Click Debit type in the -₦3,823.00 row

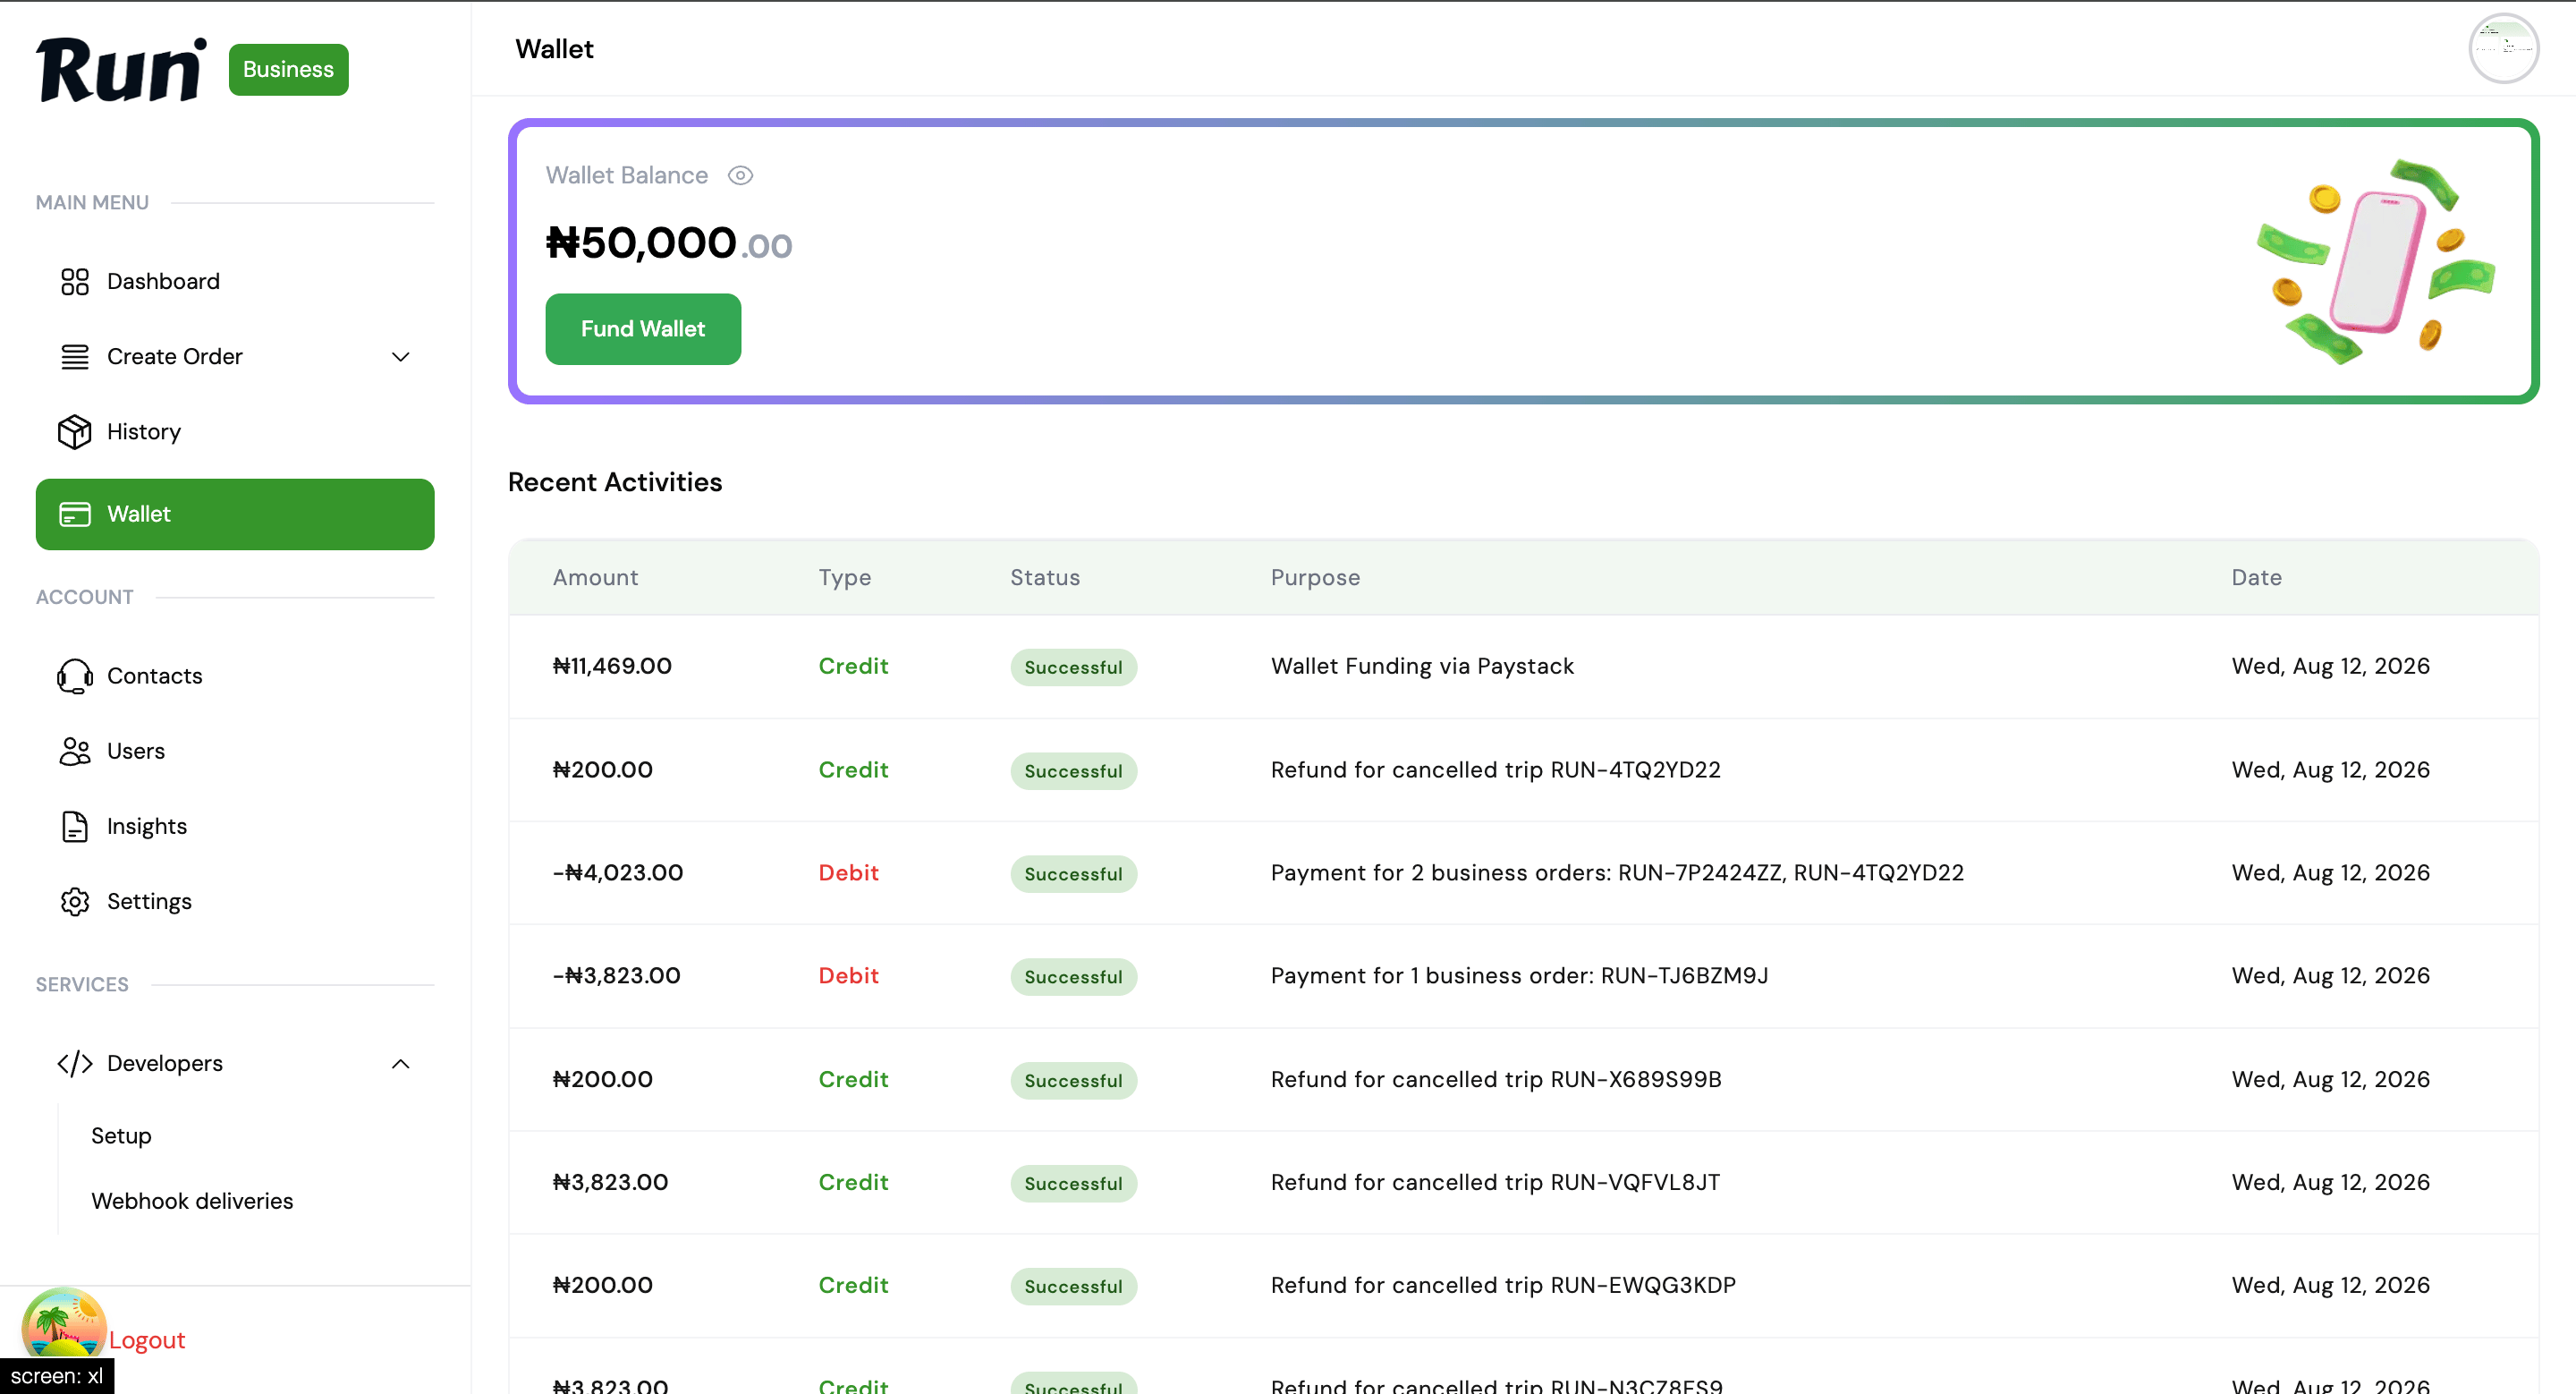pos(849,976)
